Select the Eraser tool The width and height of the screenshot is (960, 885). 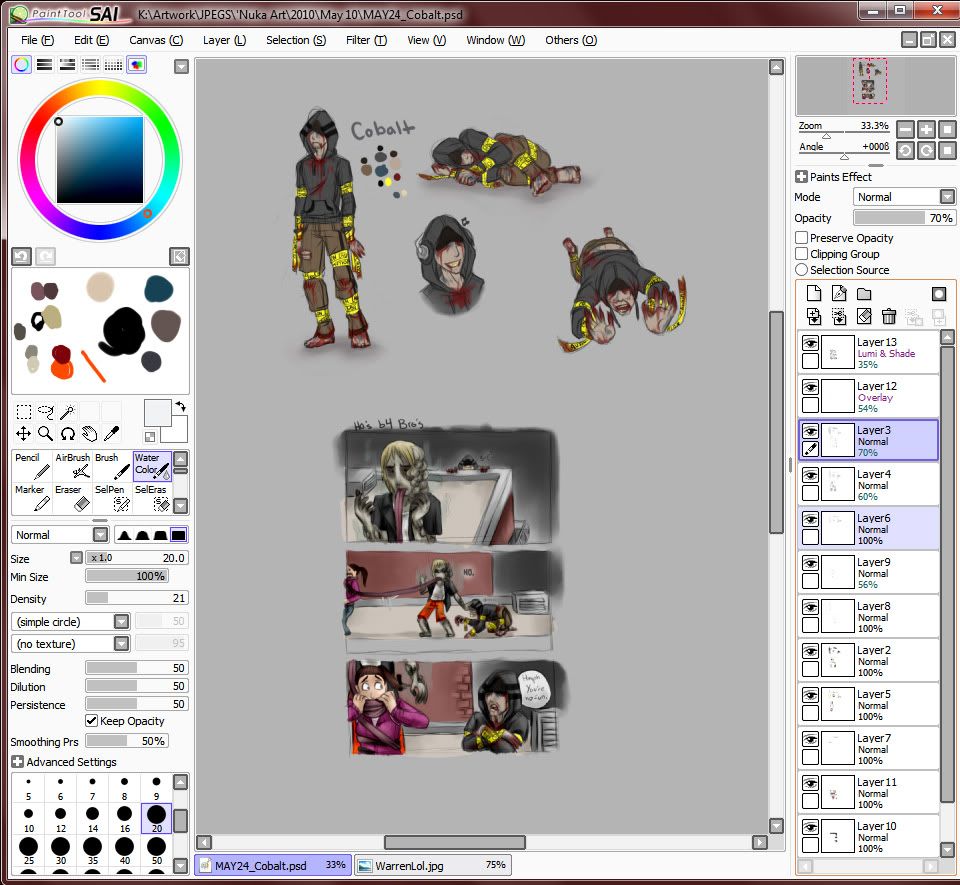pyautogui.click(x=70, y=498)
